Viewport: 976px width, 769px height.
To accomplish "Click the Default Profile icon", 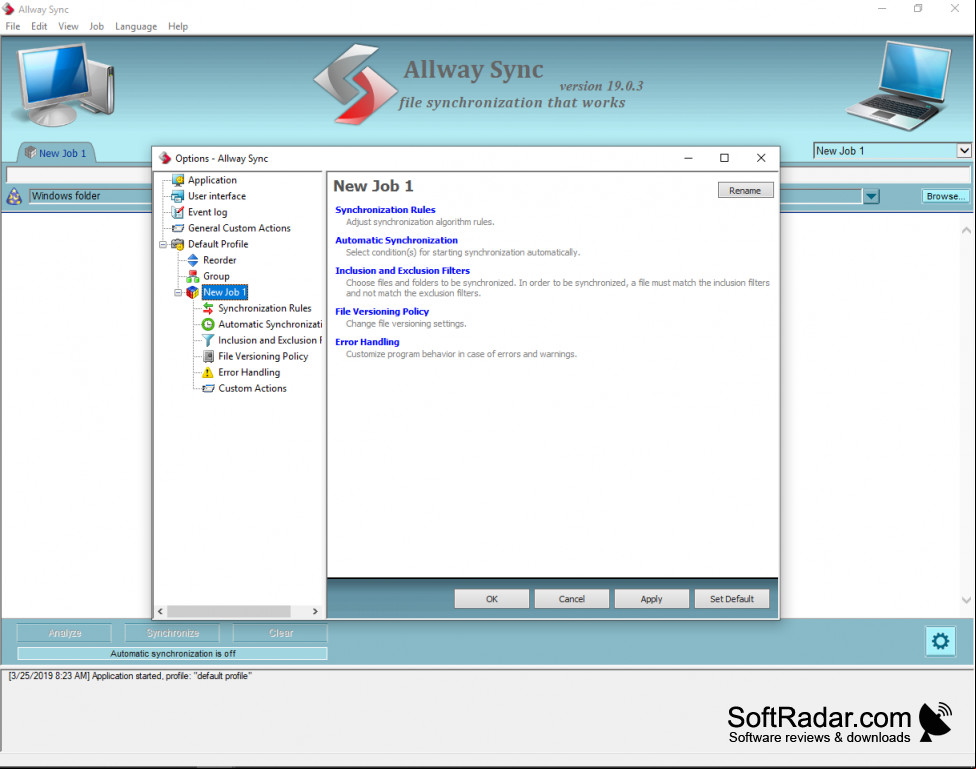I will pos(178,244).
